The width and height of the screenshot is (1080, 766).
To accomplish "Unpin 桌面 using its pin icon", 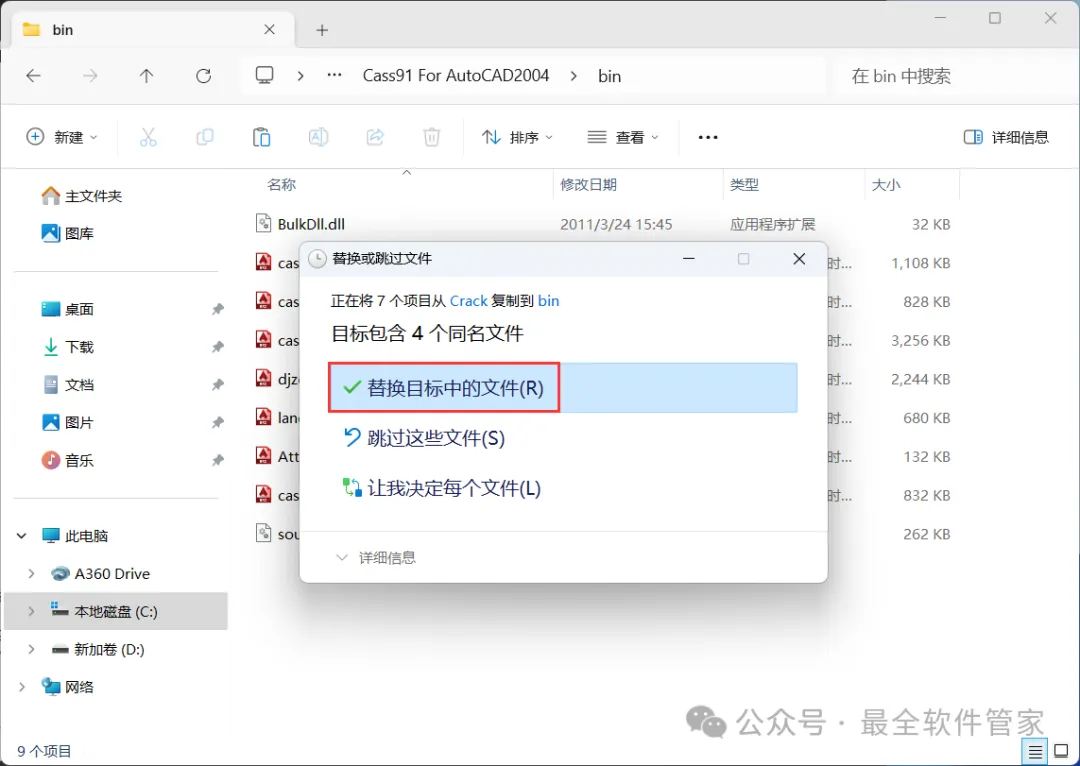I will pos(218,309).
